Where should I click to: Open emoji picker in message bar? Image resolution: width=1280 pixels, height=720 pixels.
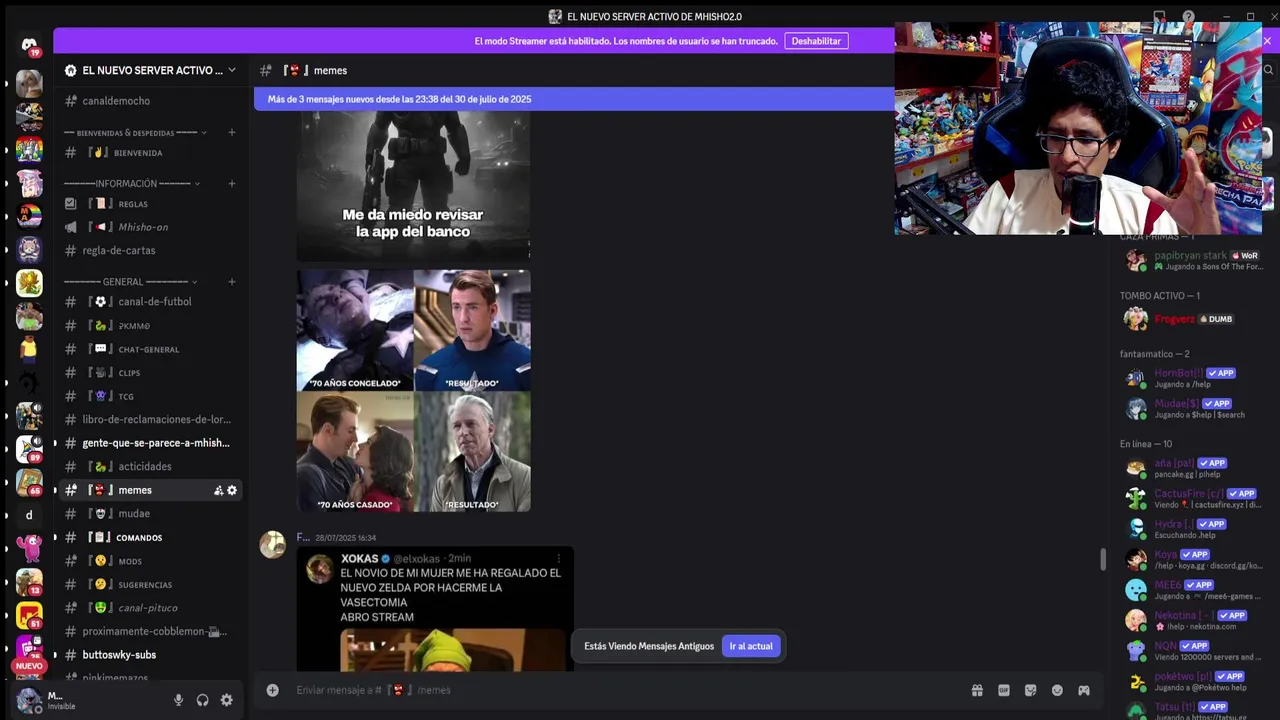tap(1057, 690)
